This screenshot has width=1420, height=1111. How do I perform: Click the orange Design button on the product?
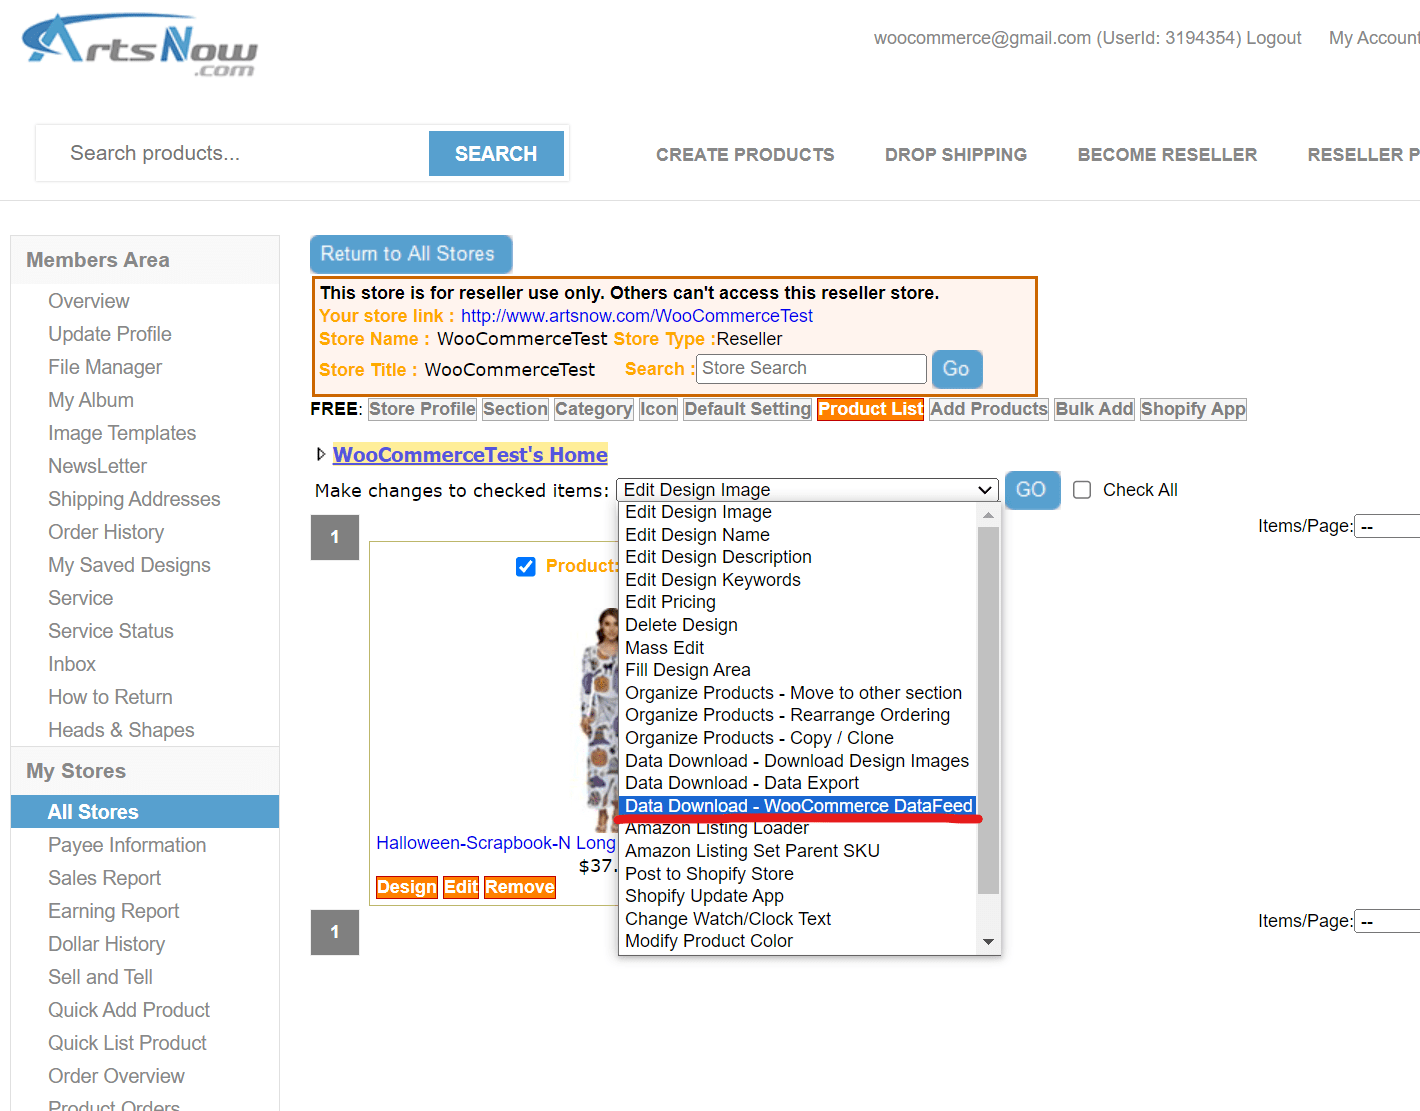point(406,887)
